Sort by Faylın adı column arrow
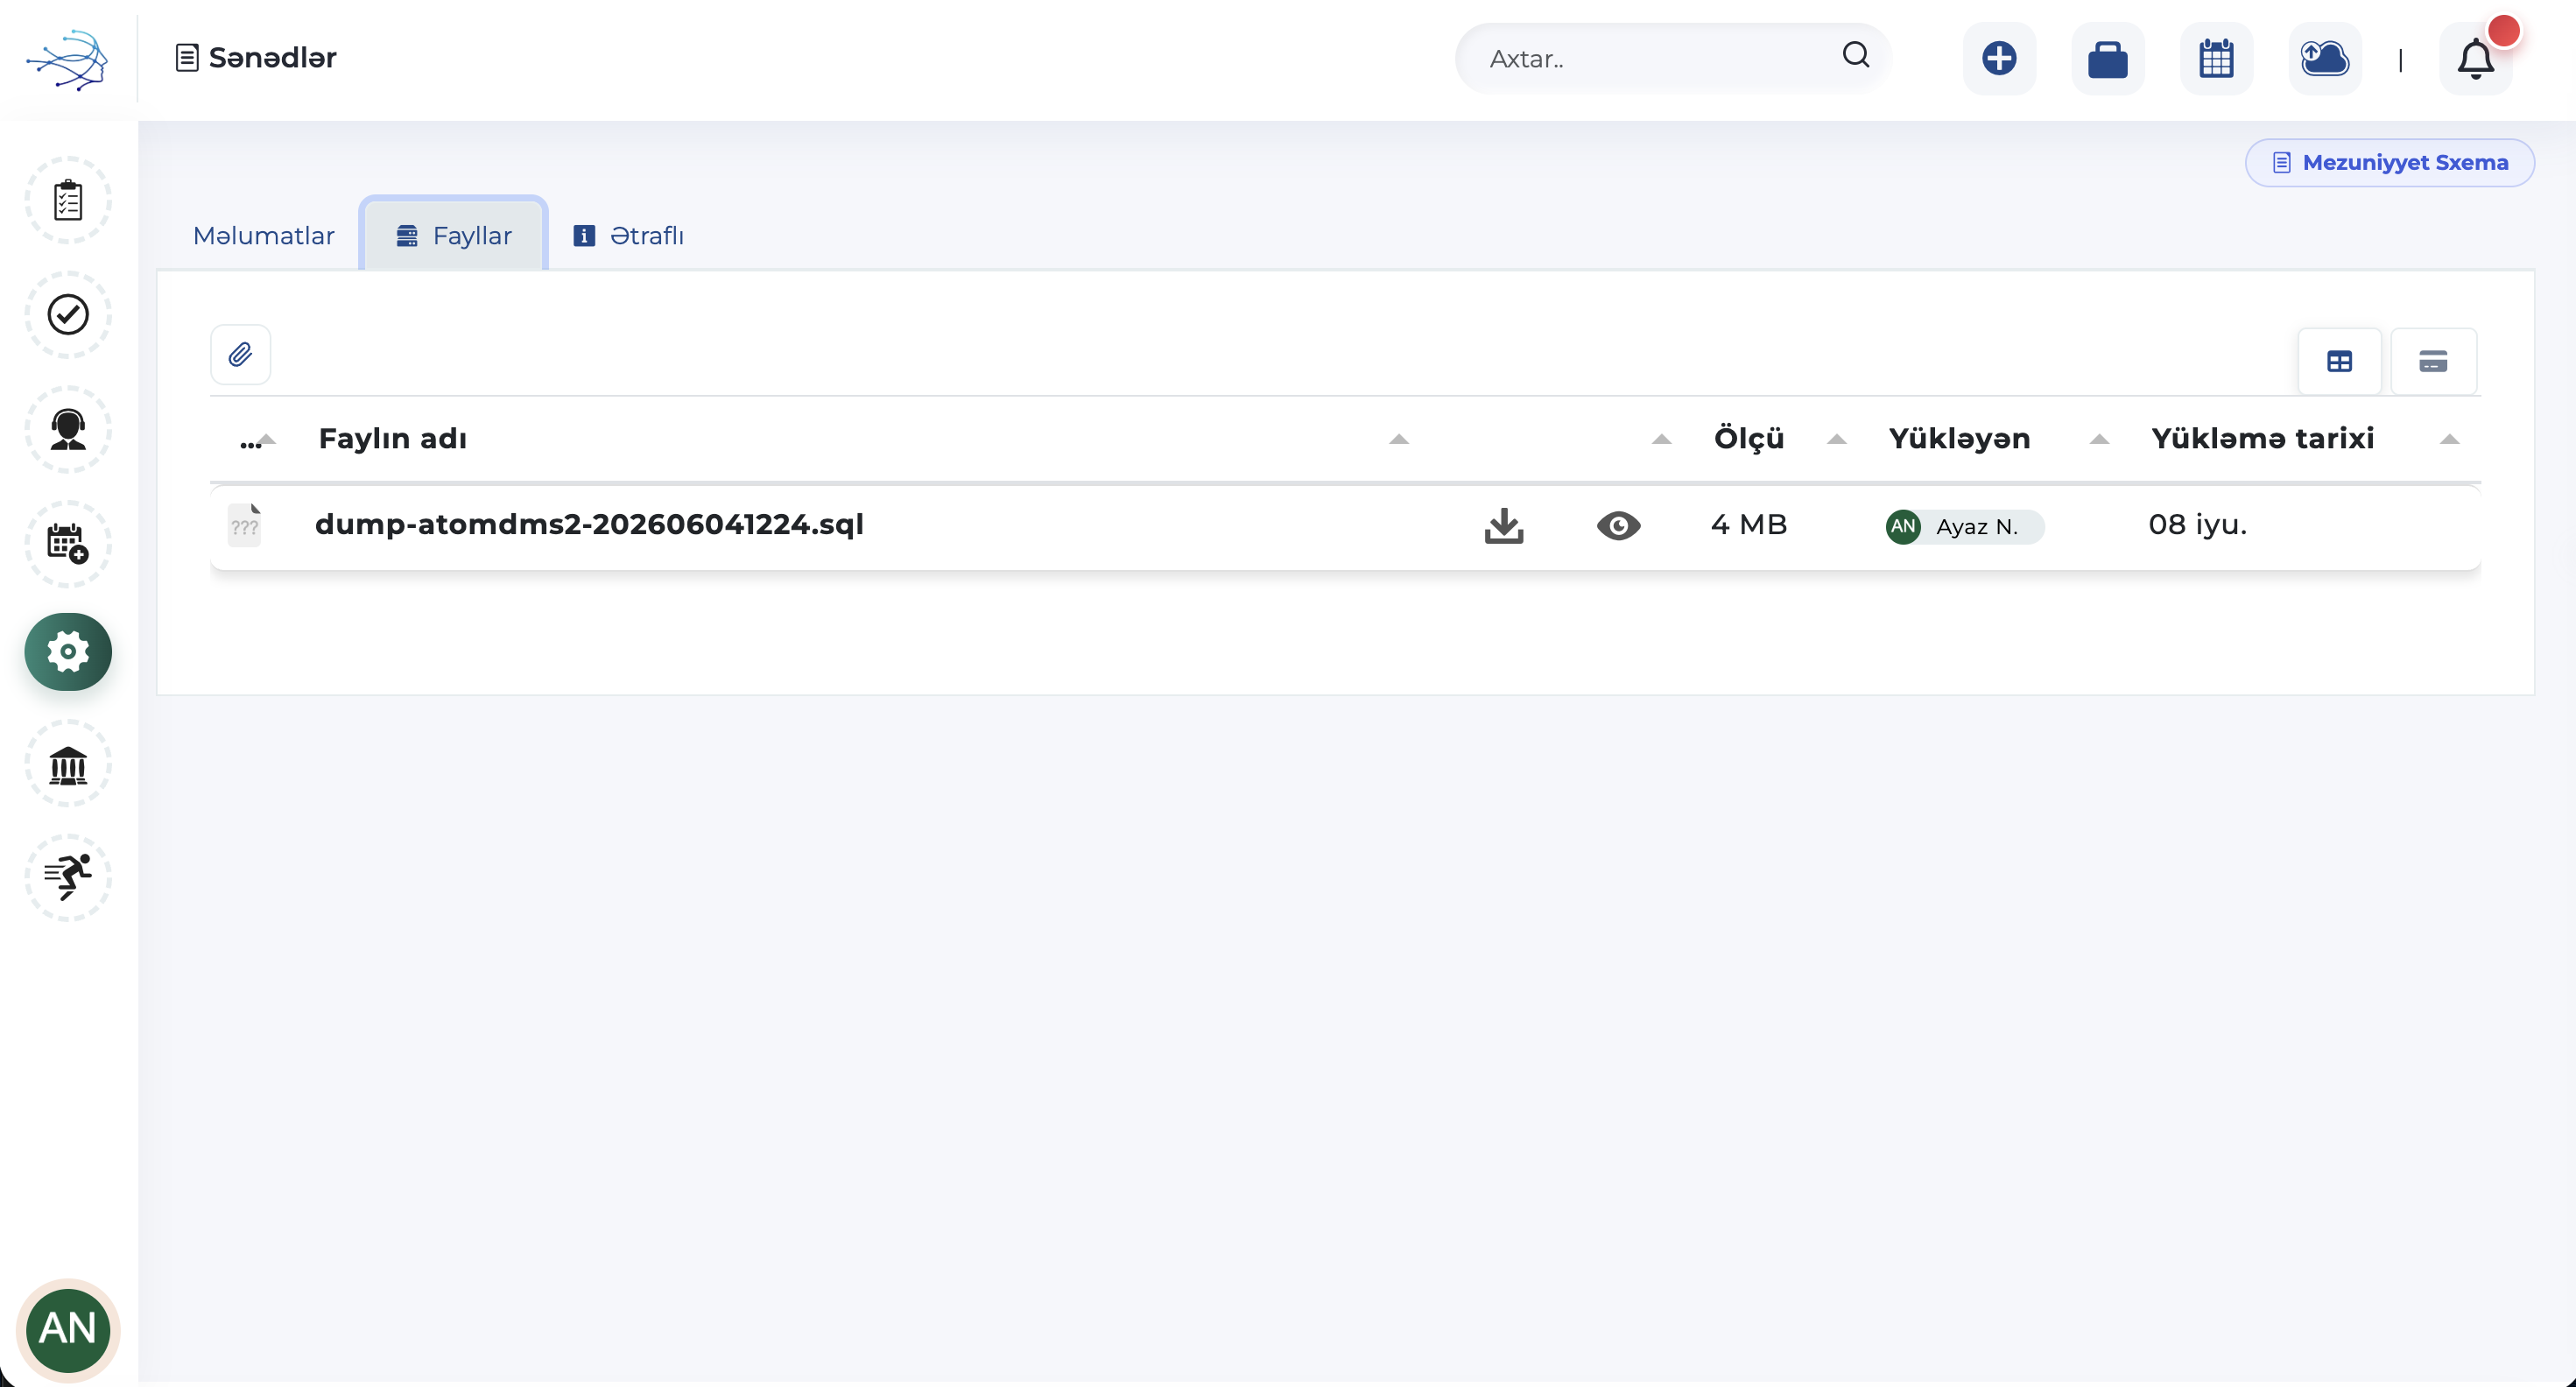2576x1387 pixels. click(1399, 439)
